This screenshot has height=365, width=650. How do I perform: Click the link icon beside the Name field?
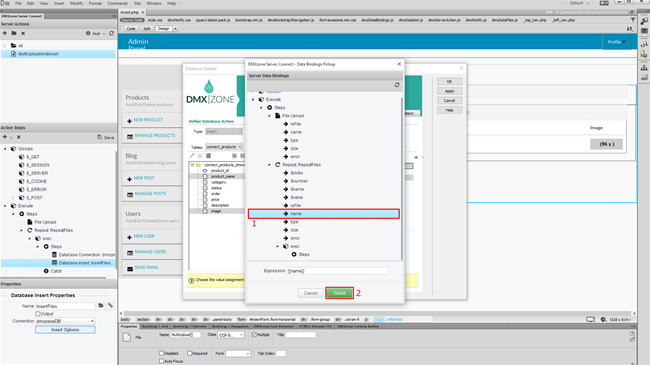point(110,306)
